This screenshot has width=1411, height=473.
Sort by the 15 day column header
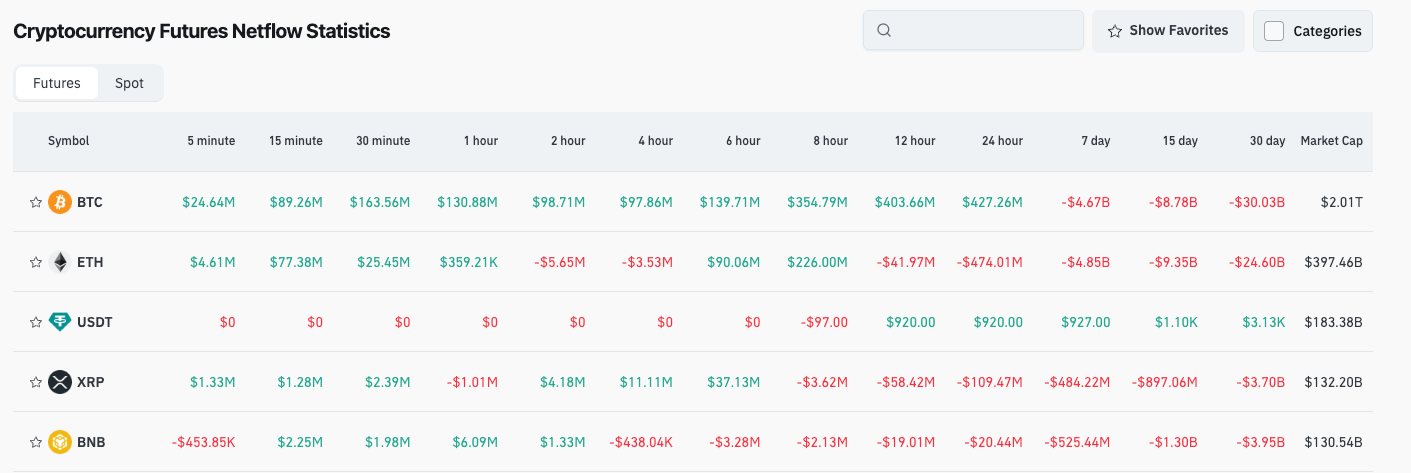1180,141
